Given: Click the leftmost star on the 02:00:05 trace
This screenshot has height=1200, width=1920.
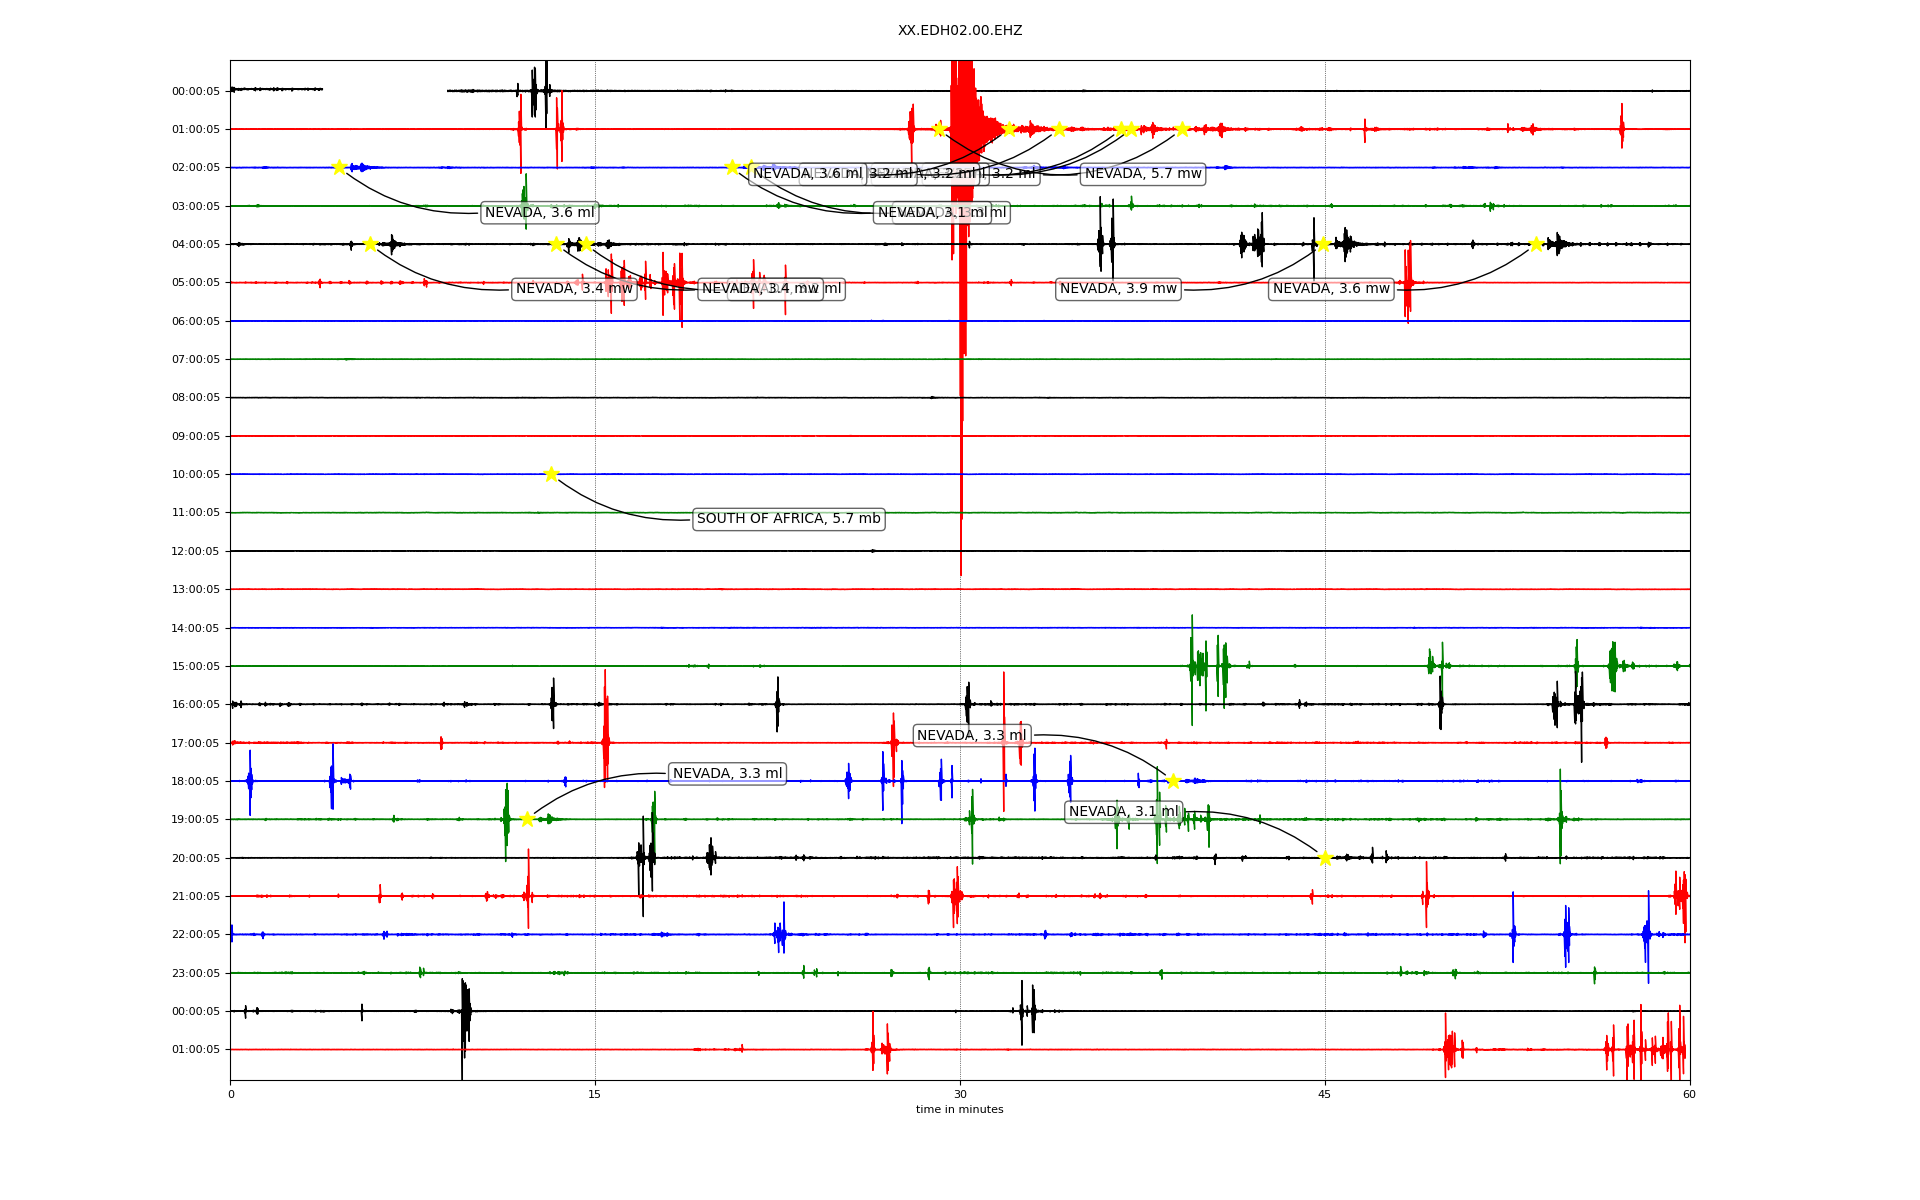Looking at the screenshot, I should click(339, 167).
